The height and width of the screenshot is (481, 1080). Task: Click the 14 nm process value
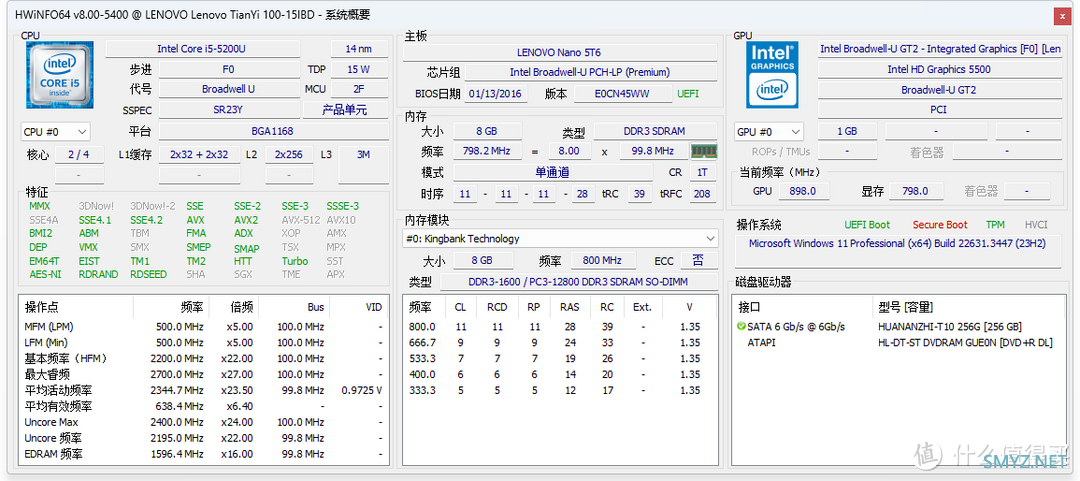359,49
